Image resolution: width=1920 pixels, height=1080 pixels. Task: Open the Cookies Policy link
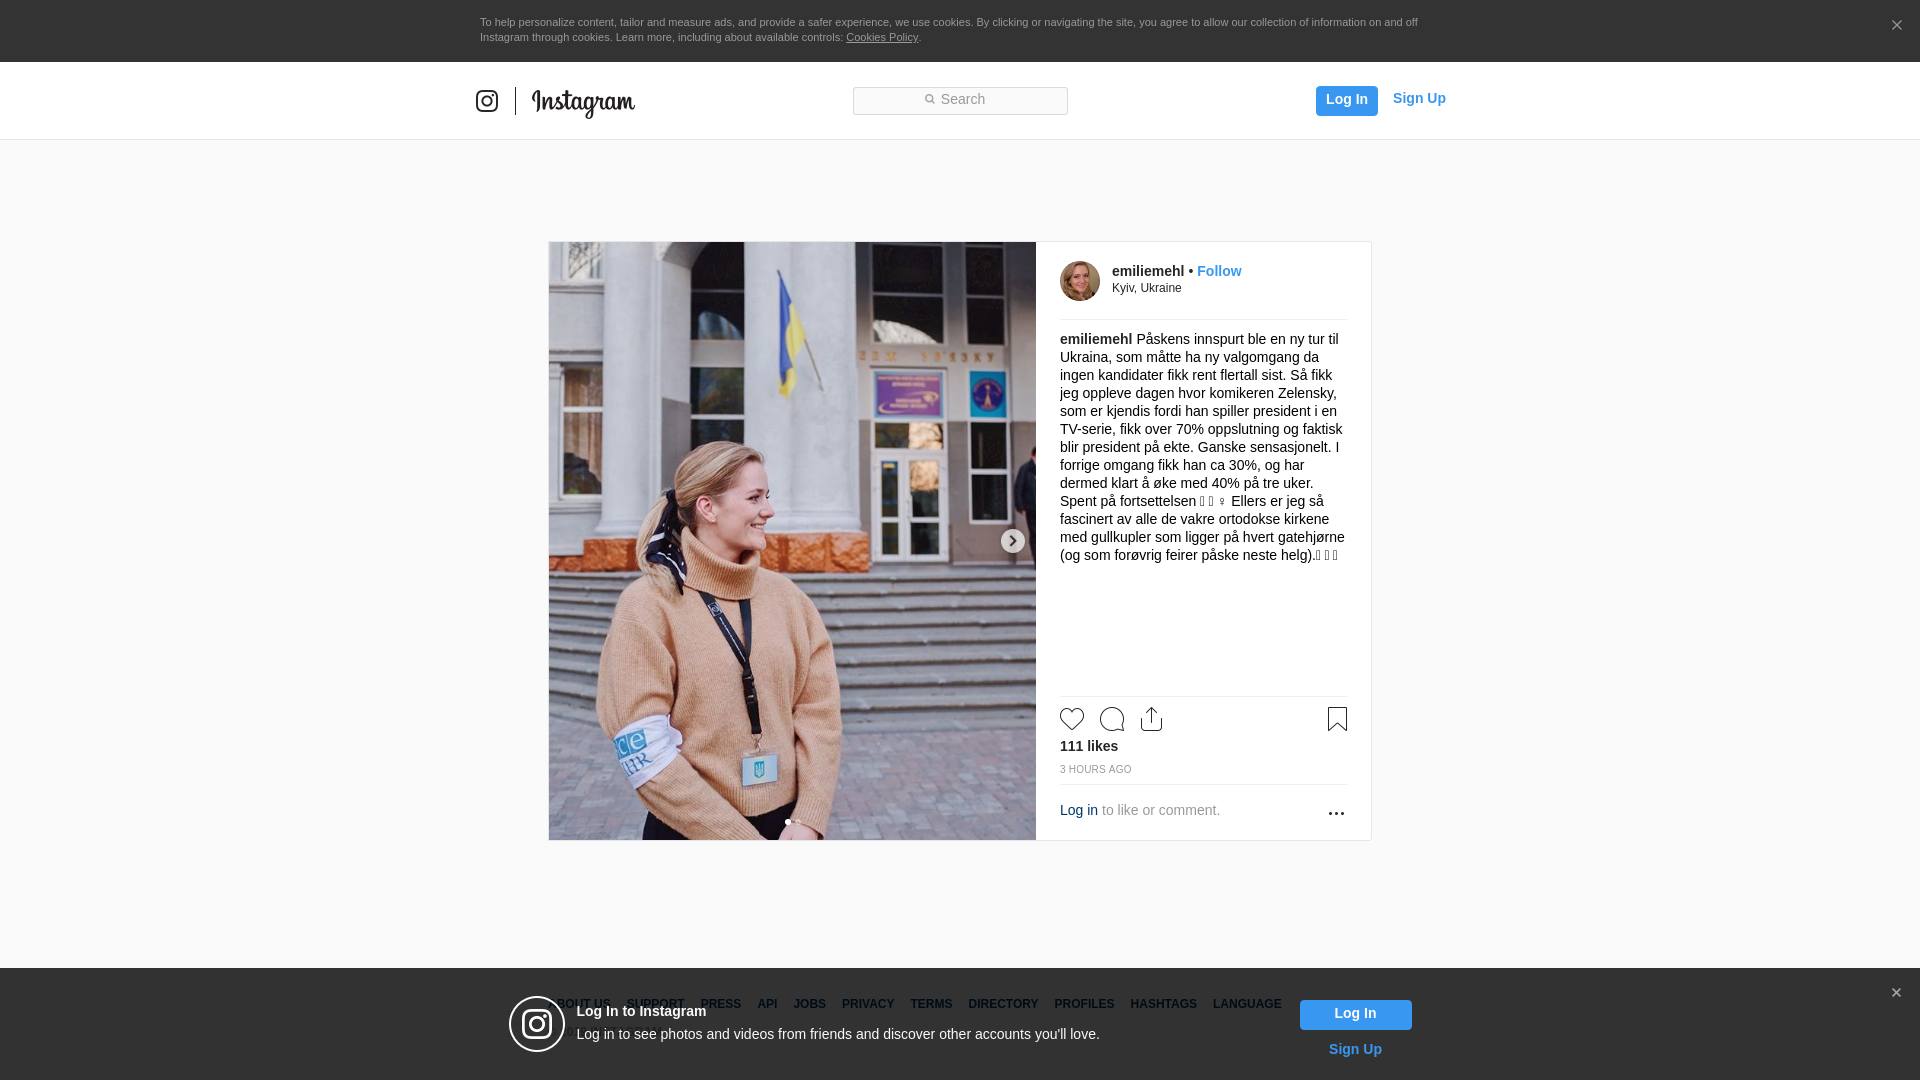(x=882, y=38)
